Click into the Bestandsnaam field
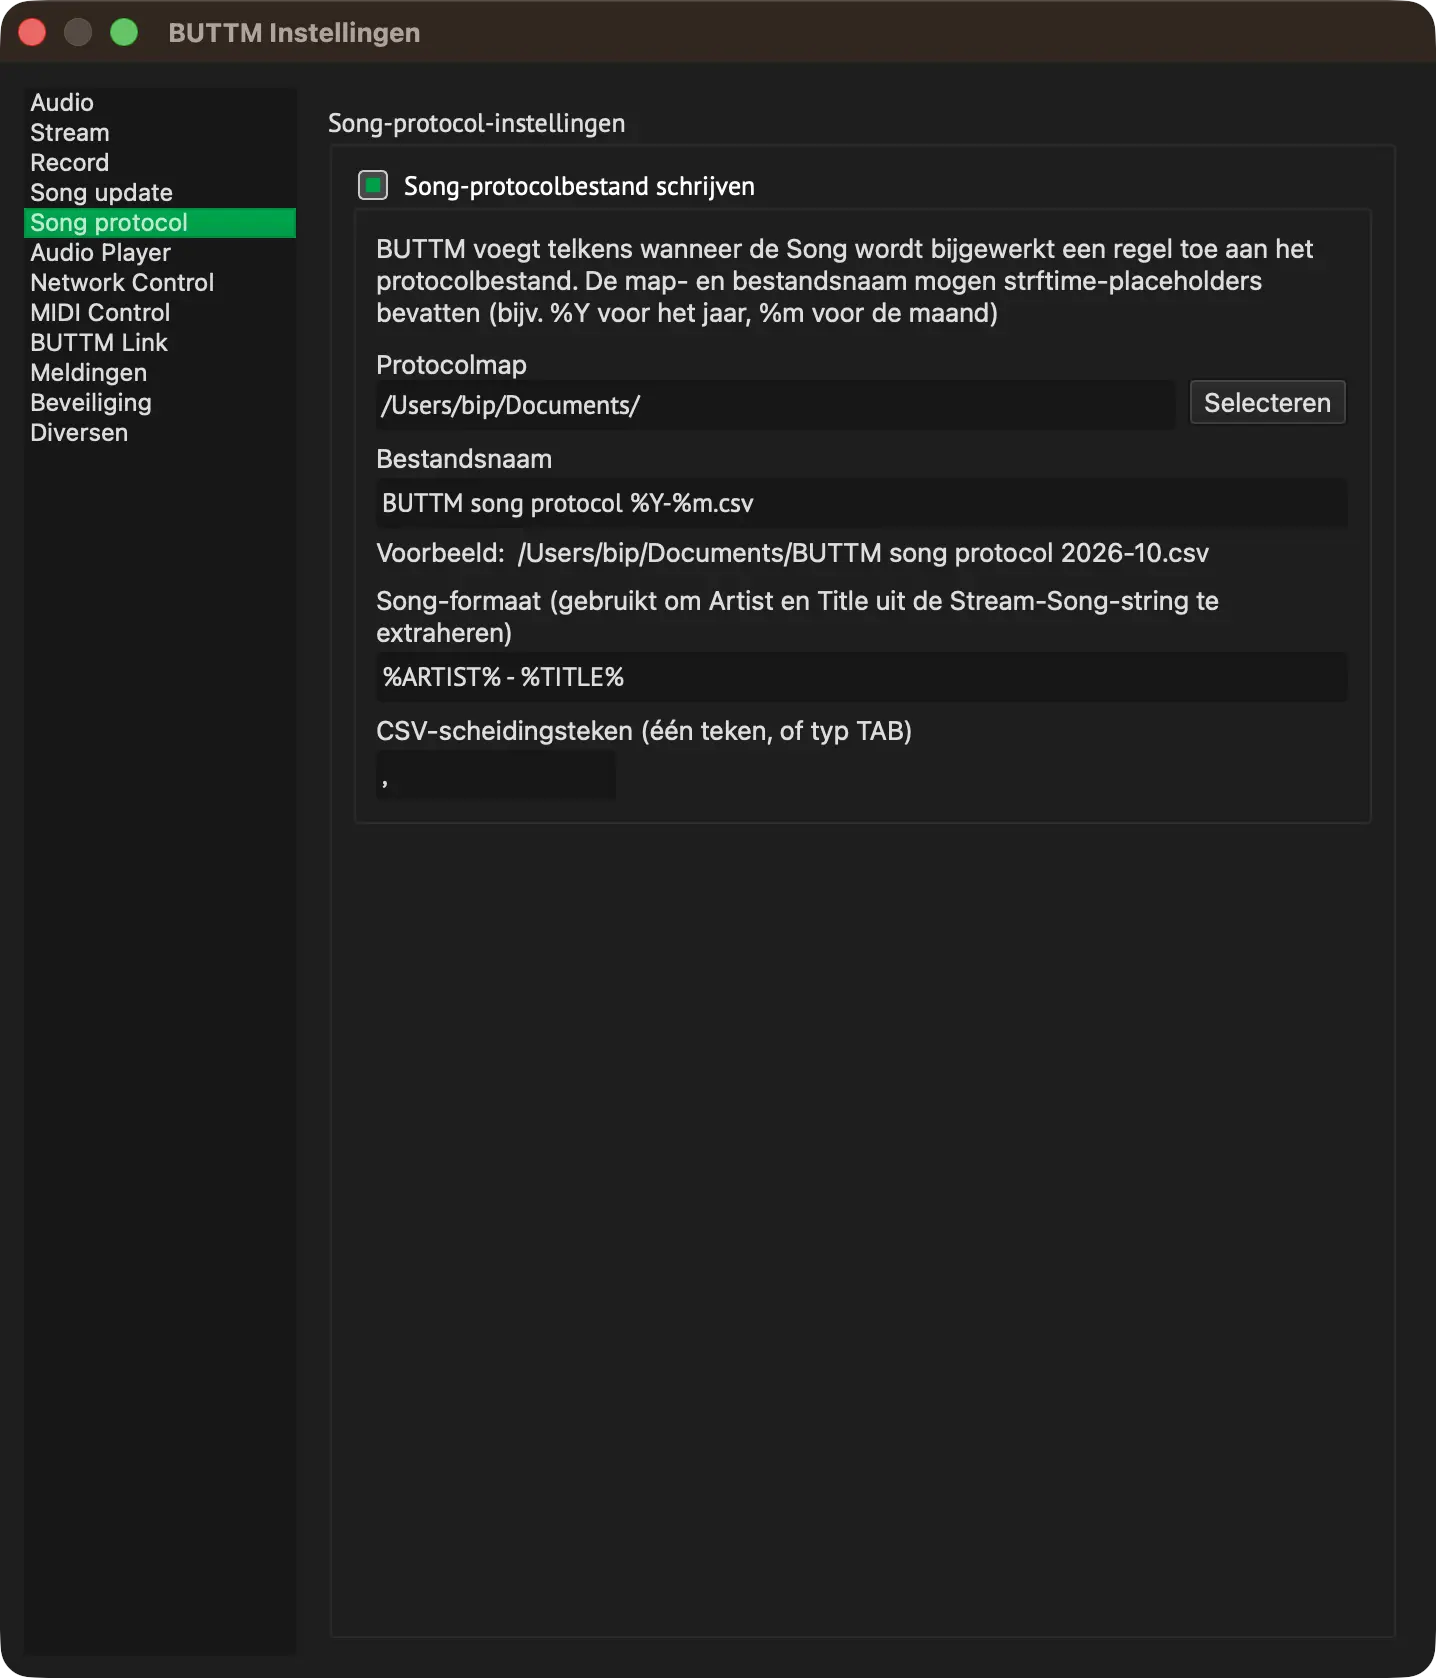 tap(861, 503)
